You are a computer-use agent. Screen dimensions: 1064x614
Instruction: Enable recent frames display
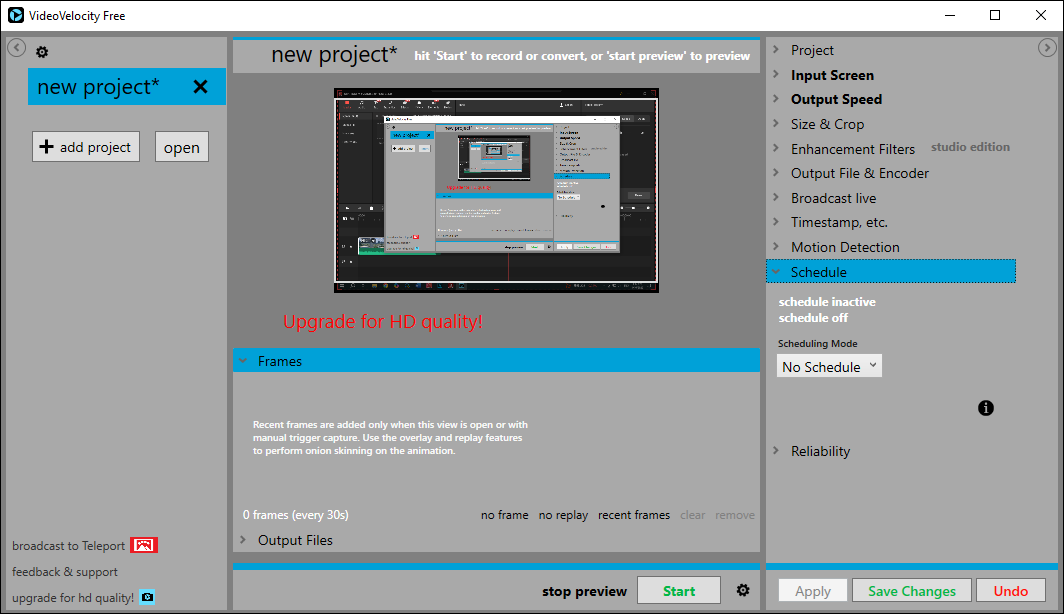coord(633,514)
